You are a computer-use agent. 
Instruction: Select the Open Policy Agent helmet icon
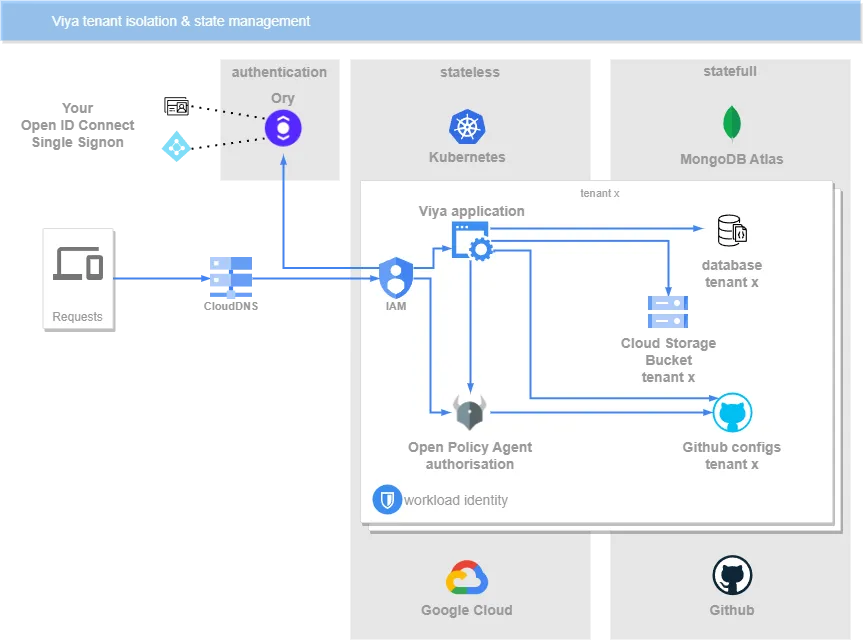click(x=470, y=411)
